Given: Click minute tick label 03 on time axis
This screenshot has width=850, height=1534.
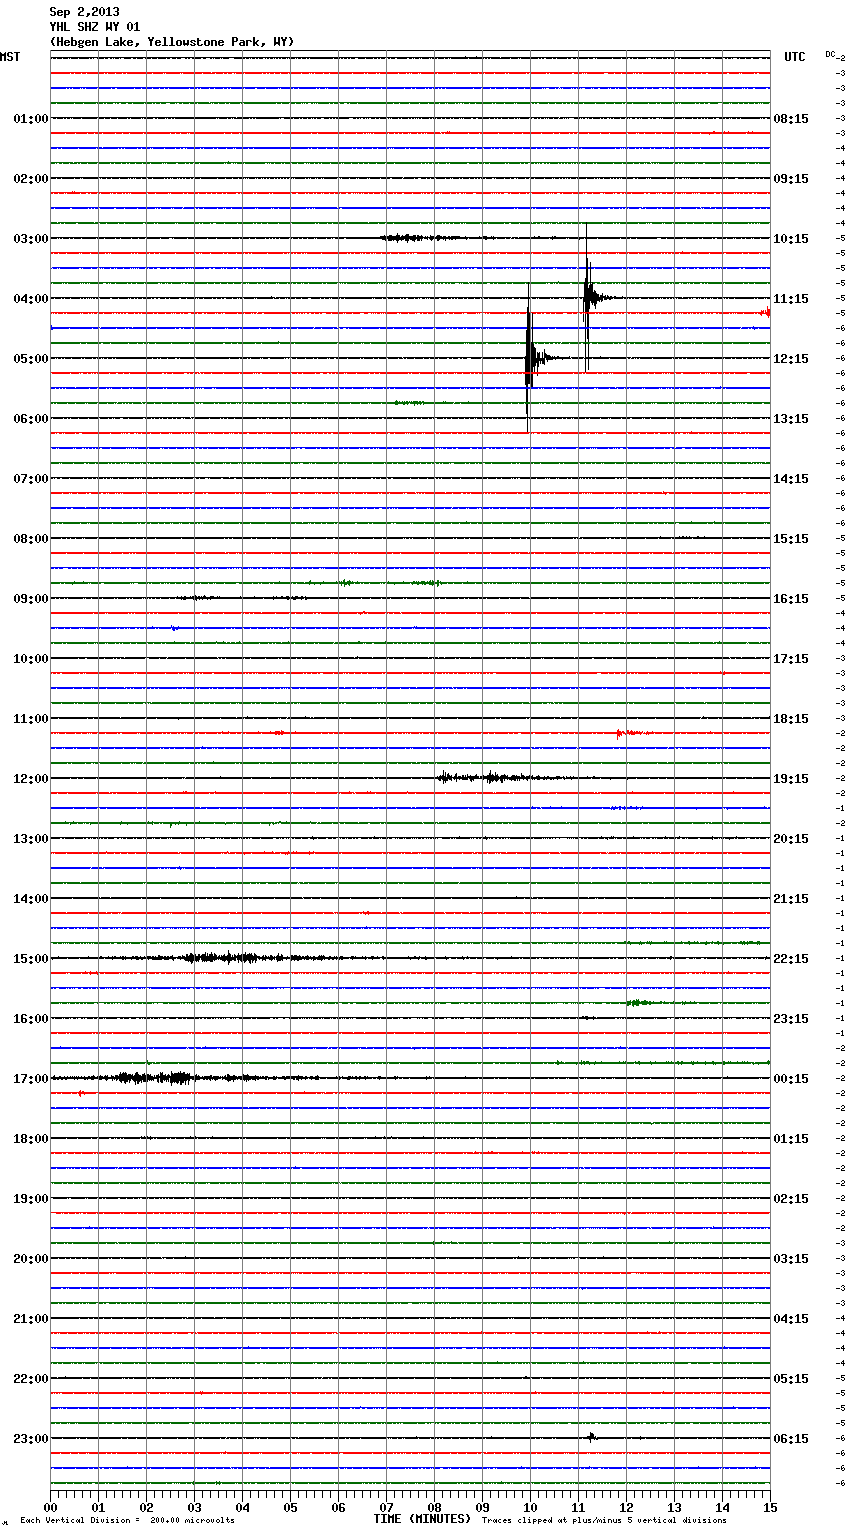Looking at the screenshot, I should coord(194,1507).
